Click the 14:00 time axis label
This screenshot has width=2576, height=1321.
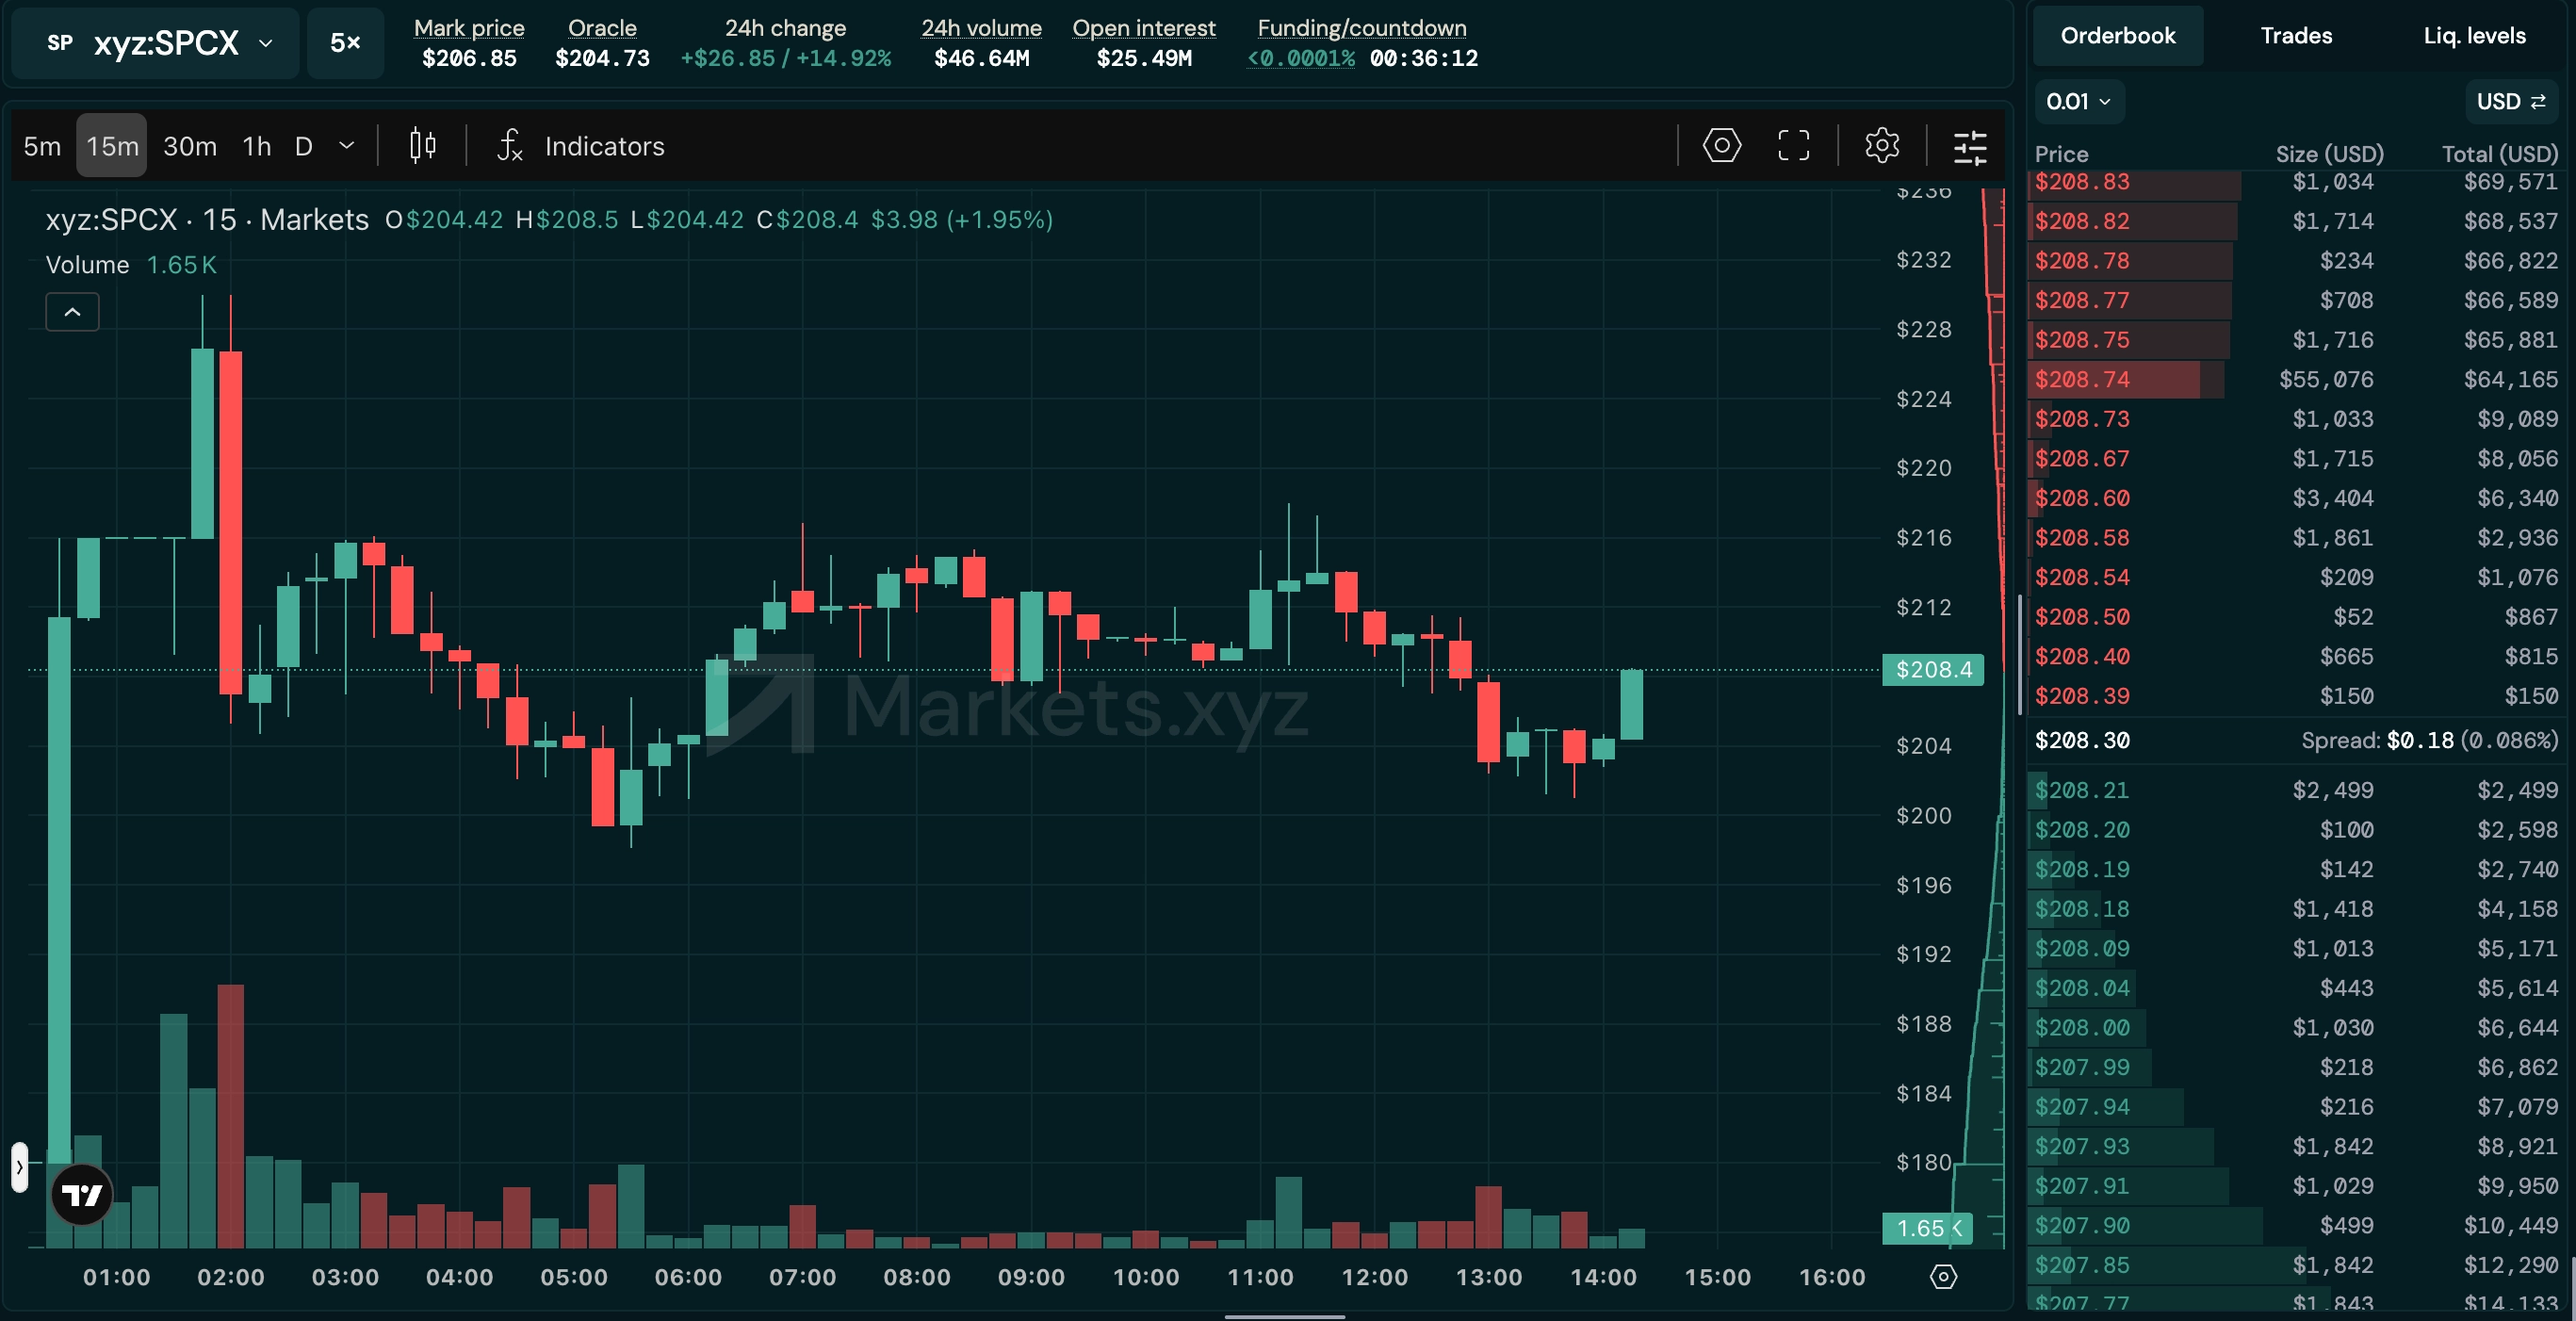[1603, 1277]
